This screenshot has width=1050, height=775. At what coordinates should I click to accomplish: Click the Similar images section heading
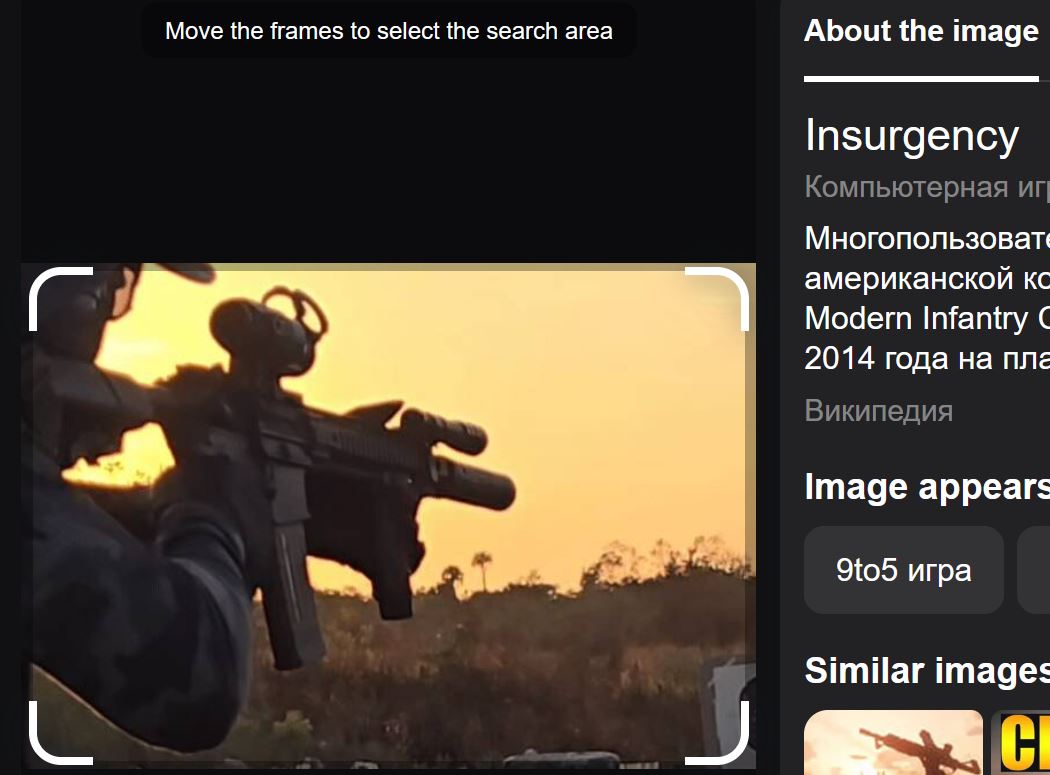(927, 671)
